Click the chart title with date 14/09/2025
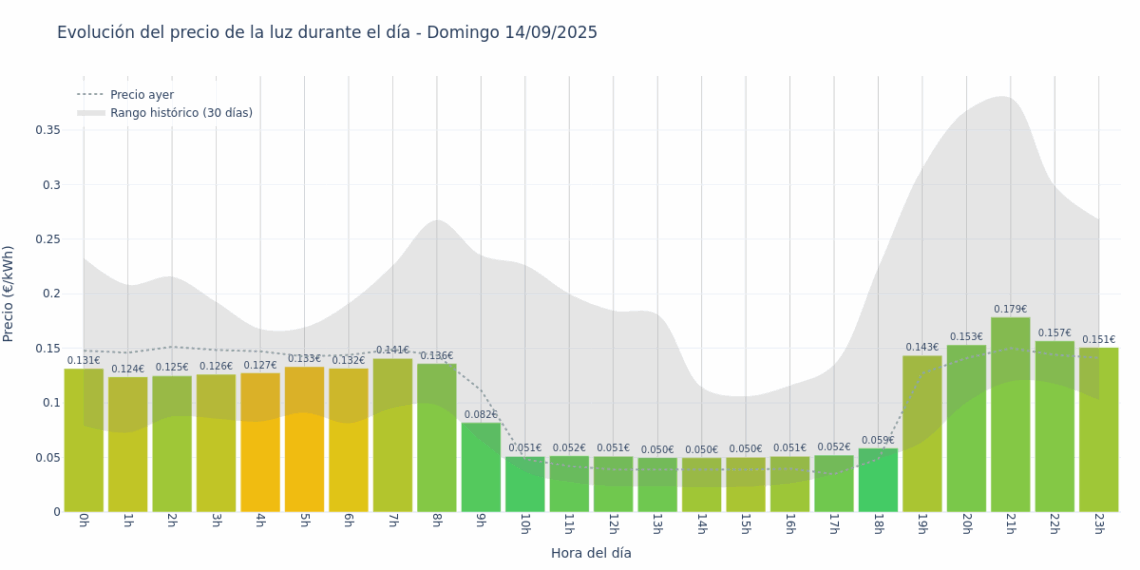The width and height of the screenshot is (1140, 570). (327, 32)
